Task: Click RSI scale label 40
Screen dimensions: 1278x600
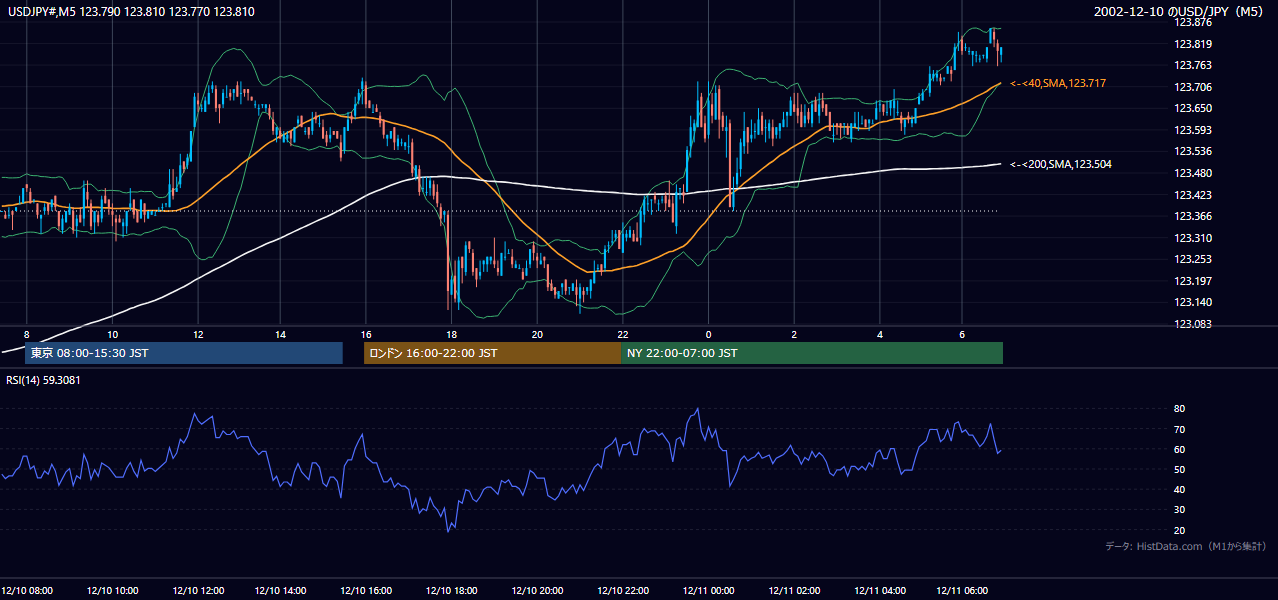Action: (x=1179, y=489)
